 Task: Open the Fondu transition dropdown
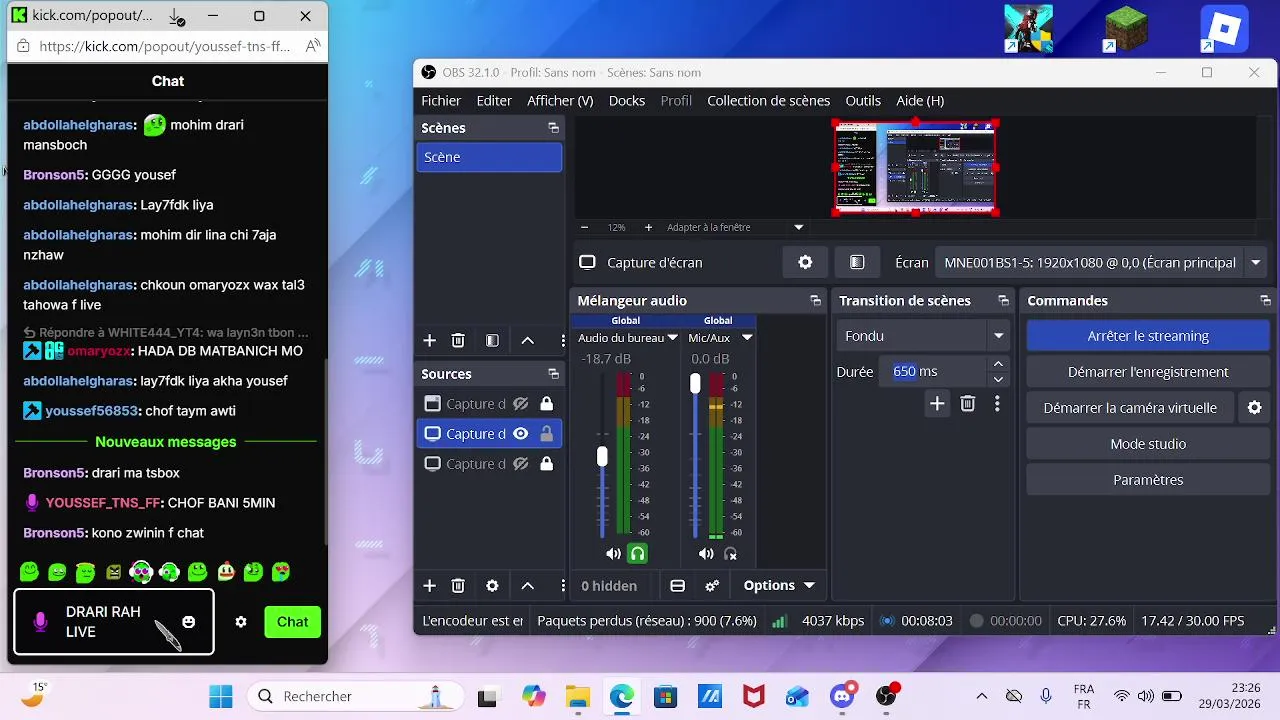tap(922, 336)
